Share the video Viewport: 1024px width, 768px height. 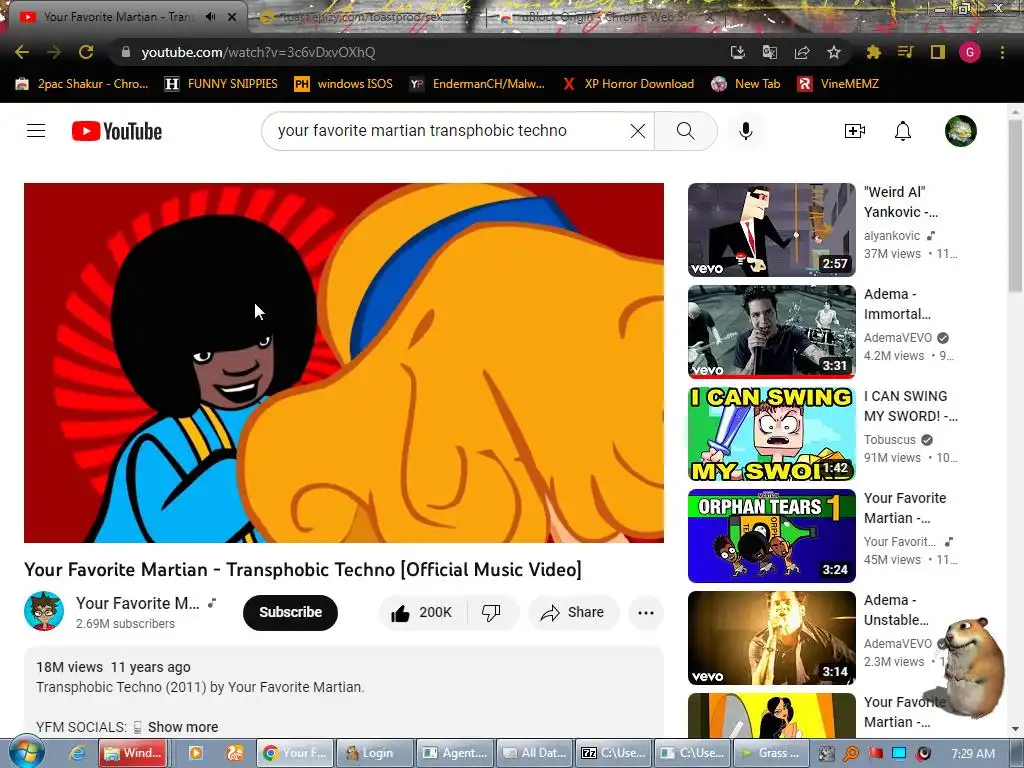click(x=573, y=613)
